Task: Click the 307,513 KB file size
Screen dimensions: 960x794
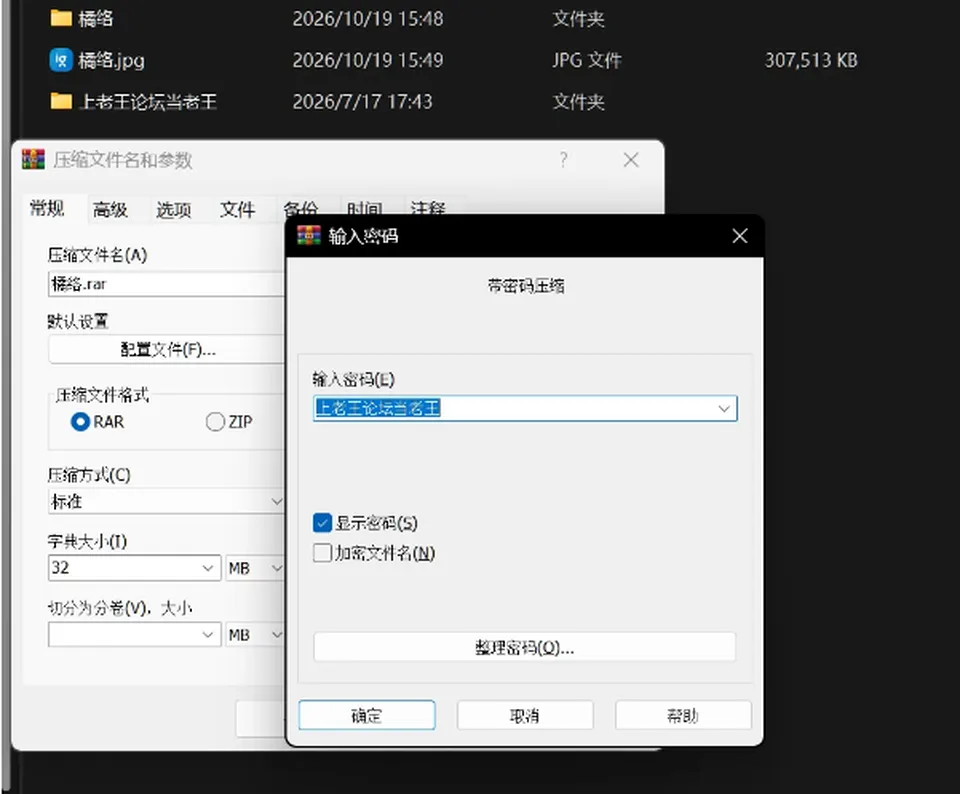Action: 811,60
